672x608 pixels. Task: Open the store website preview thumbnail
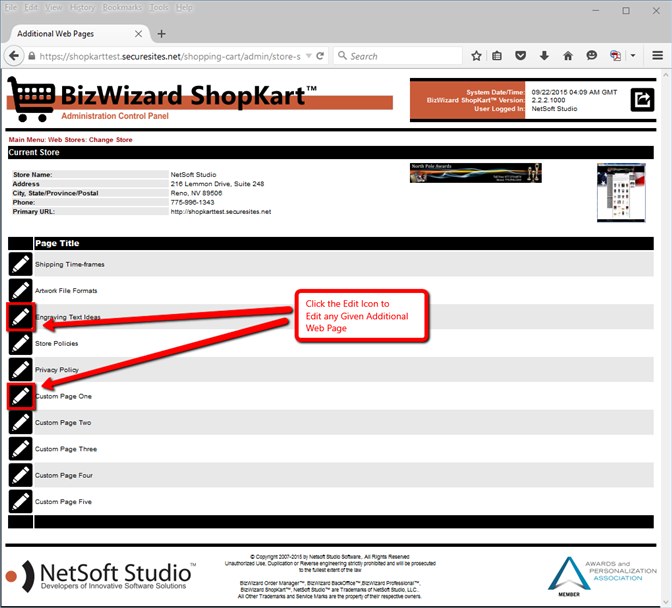pos(621,192)
